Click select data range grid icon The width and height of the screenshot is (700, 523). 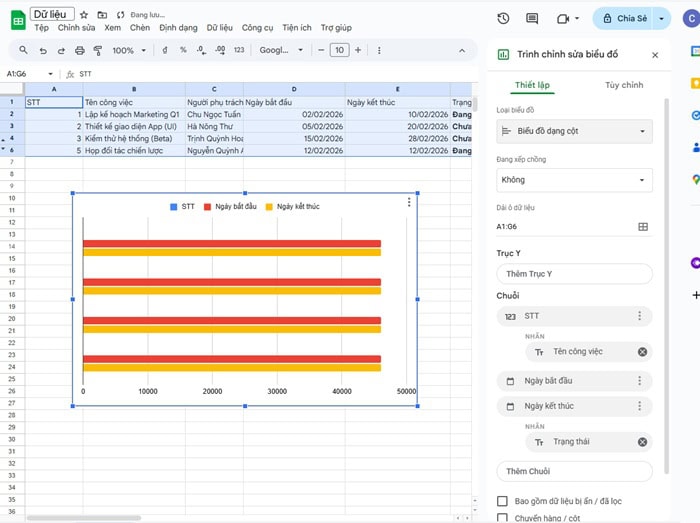click(642, 227)
